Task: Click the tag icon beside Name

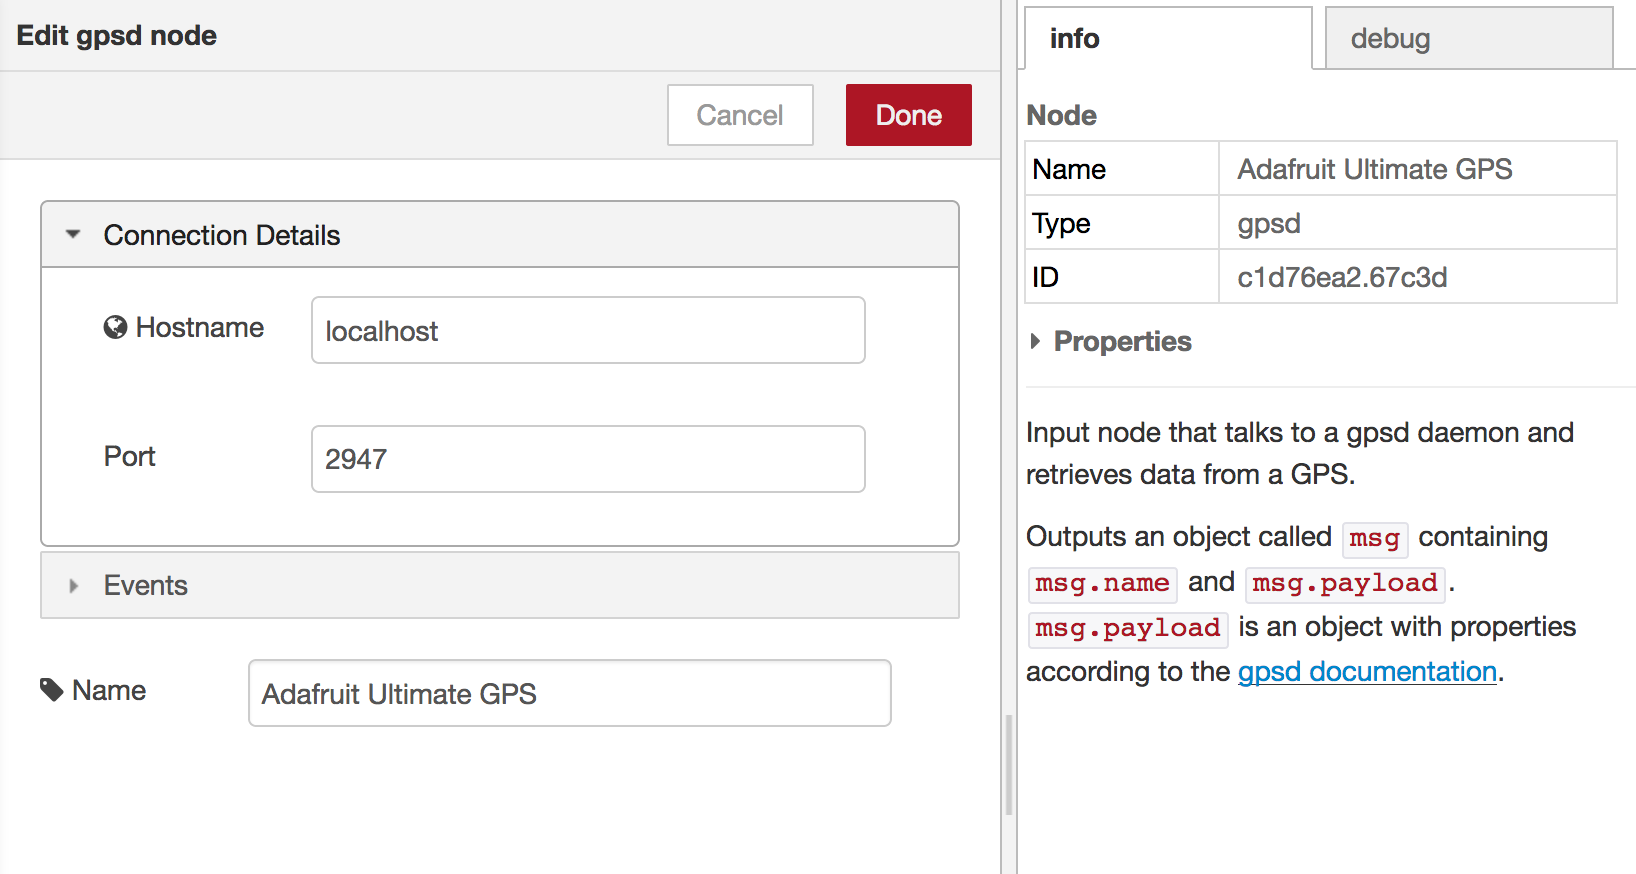Action: (x=51, y=689)
